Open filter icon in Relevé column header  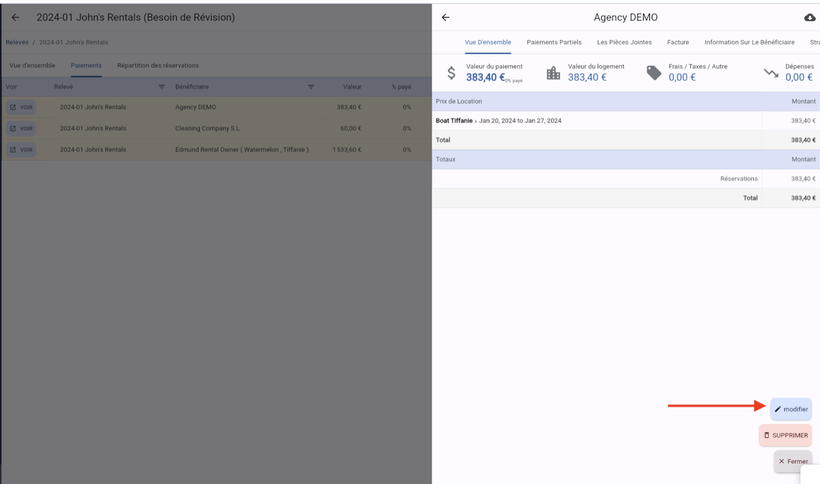coord(162,87)
